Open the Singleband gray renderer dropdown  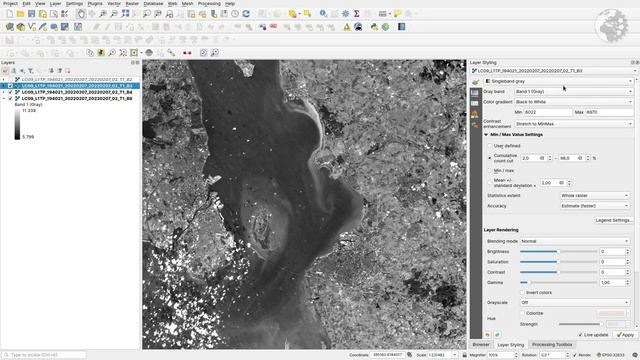[558, 81]
